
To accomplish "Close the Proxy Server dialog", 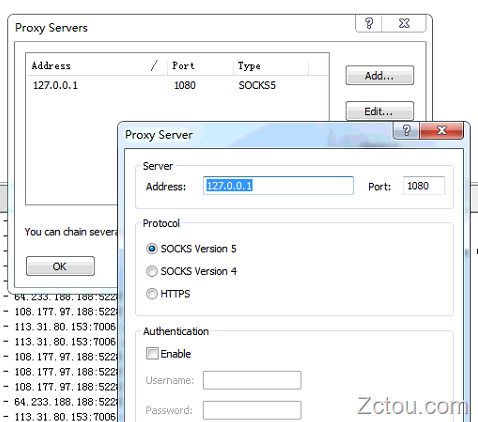I will tap(442, 130).
